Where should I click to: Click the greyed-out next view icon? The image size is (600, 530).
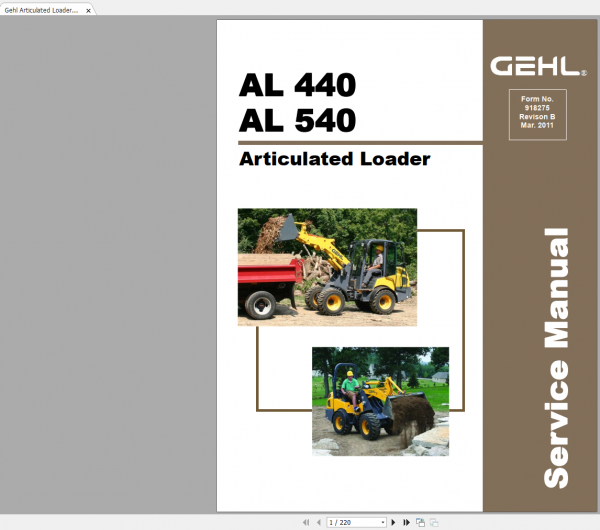pos(434,522)
